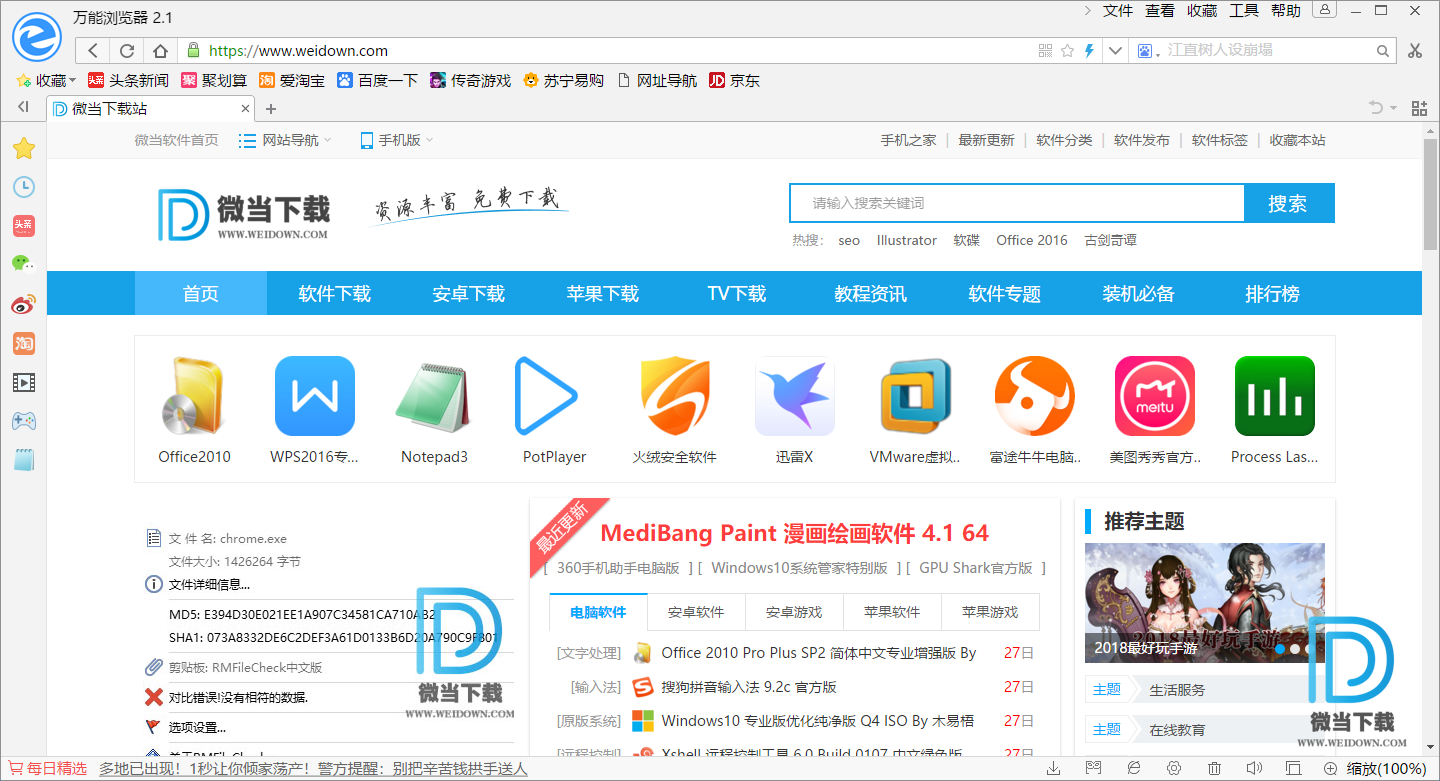Open the 文件 menu
The width and height of the screenshot is (1440, 781).
(x=1118, y=10)
